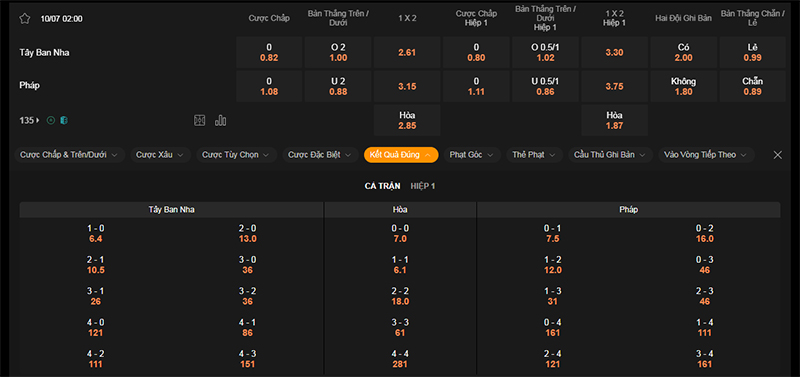800x377 pixels.
Task: Select the CẢ TRẬN tab
Action: tap(382, 186)
